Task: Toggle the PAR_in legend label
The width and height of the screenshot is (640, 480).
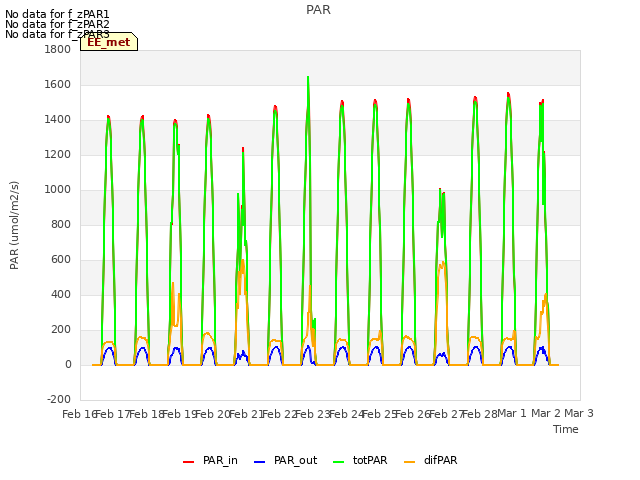Action: [220, 460]
